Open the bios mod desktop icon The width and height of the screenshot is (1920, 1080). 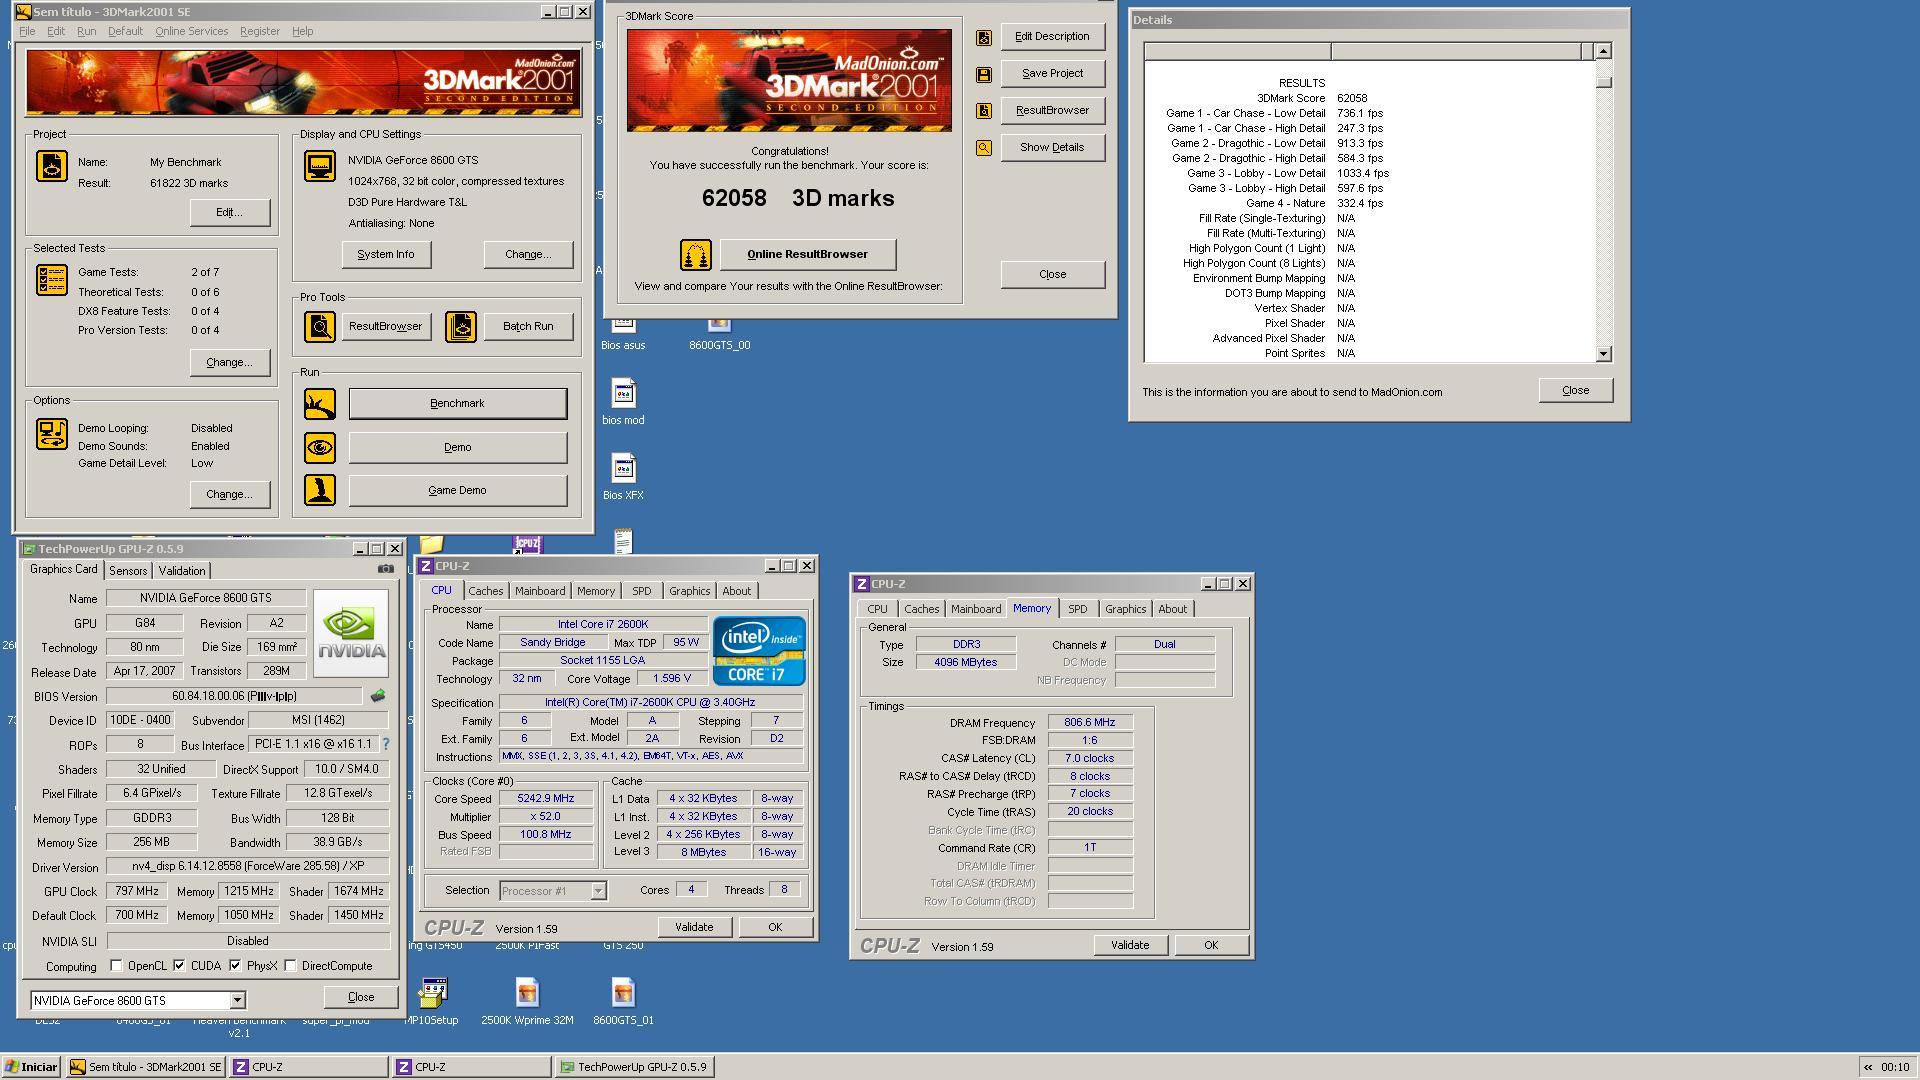pyautogui.click(x=623, y=402)
